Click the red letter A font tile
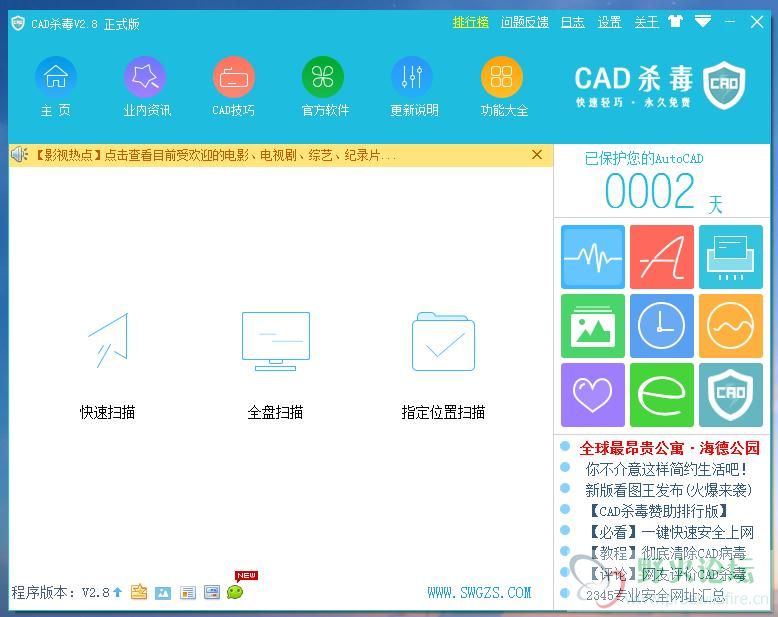The height and width of the screenshot is (617, 778). 662,257
